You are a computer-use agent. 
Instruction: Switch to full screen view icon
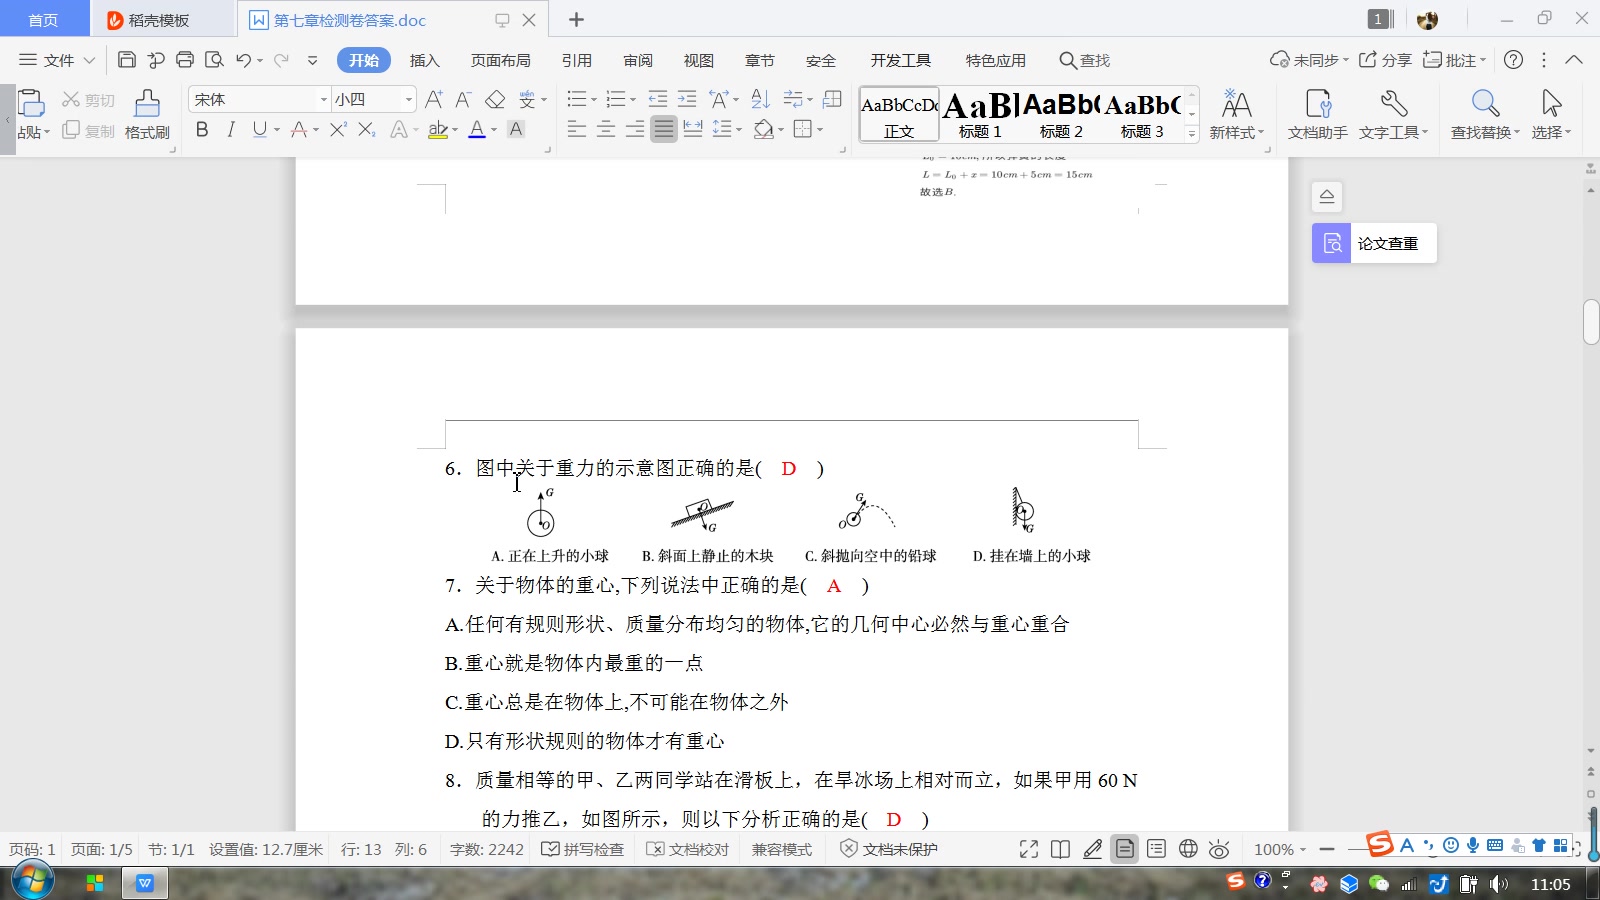point(1029,849)
